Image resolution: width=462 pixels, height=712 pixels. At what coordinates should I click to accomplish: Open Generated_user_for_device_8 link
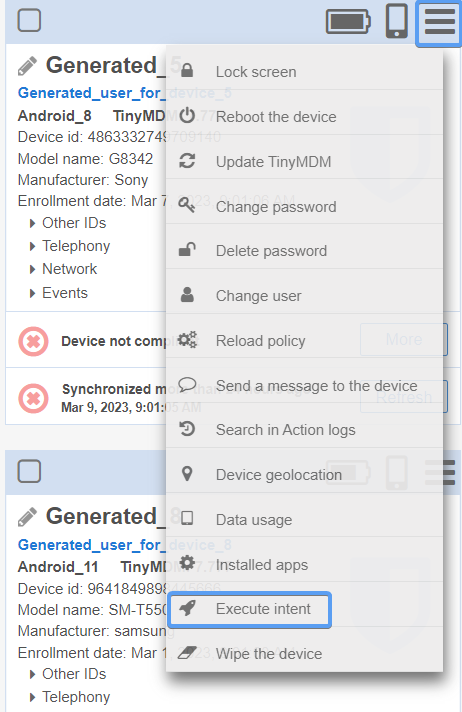tap(124, 544)
